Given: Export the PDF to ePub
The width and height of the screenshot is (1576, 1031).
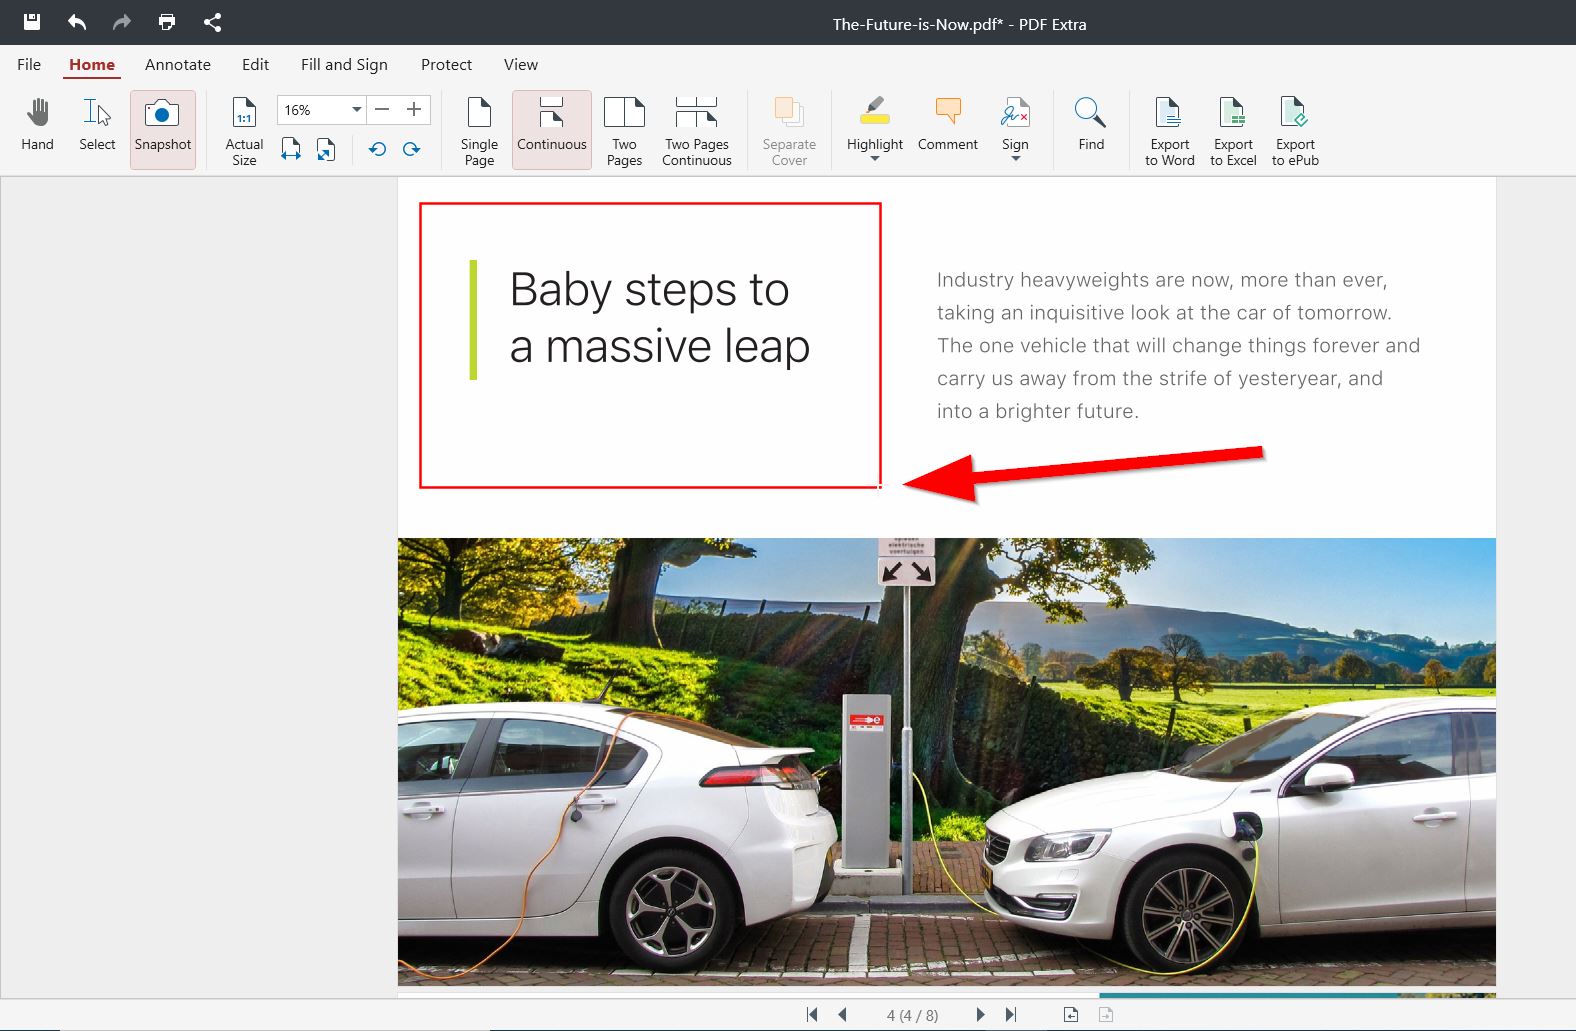Looking at the screenshot, I should click(x=1294, y=131).
